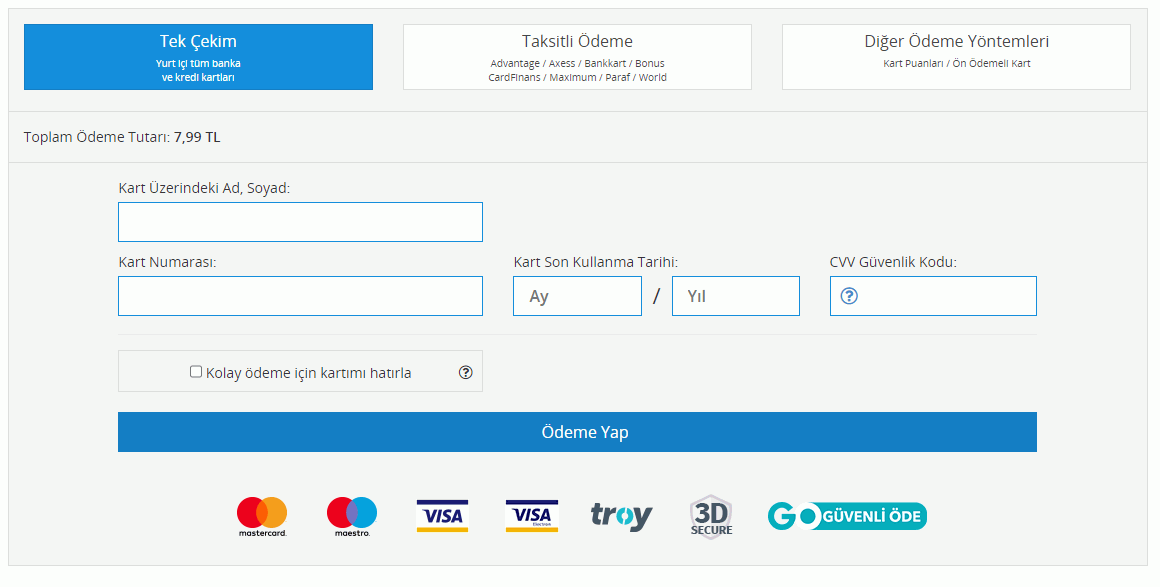Click the 'CVV Güvenlik Kodu:' label
Screen dimensions: 1160x587
(893, 262)
